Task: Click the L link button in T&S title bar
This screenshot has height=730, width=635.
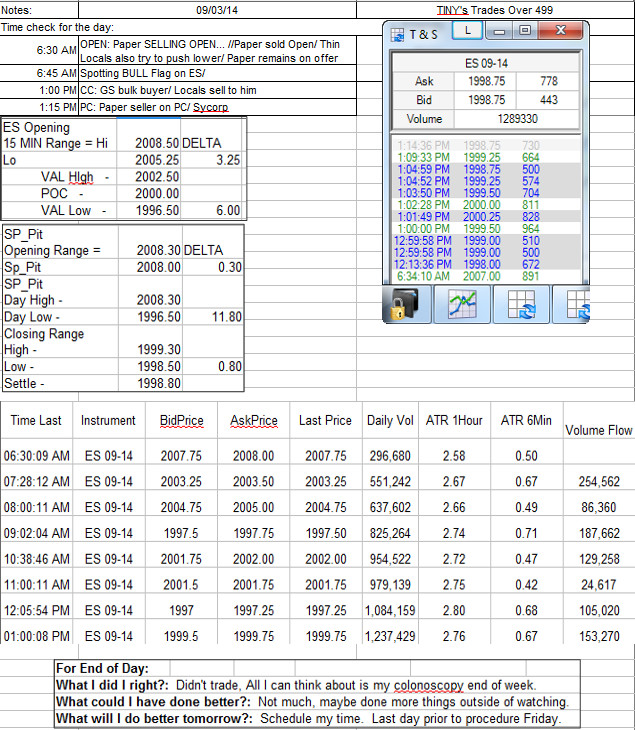Action: 467,32
